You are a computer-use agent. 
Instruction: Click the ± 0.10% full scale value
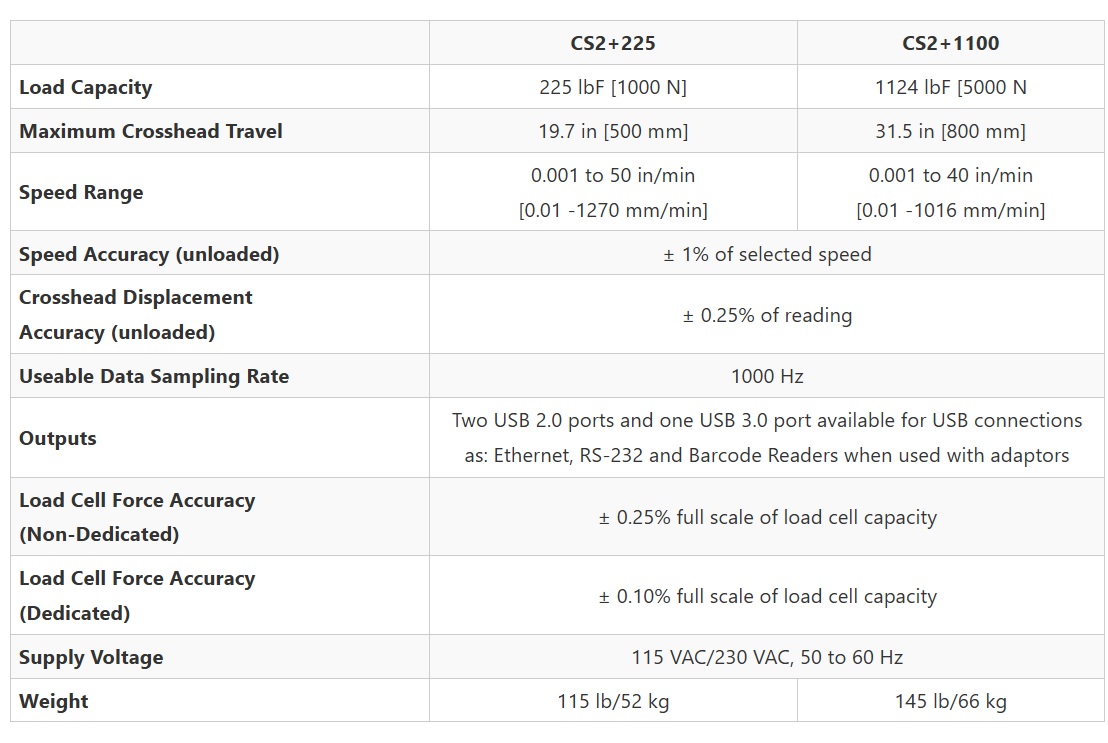(x=767, y=596)
